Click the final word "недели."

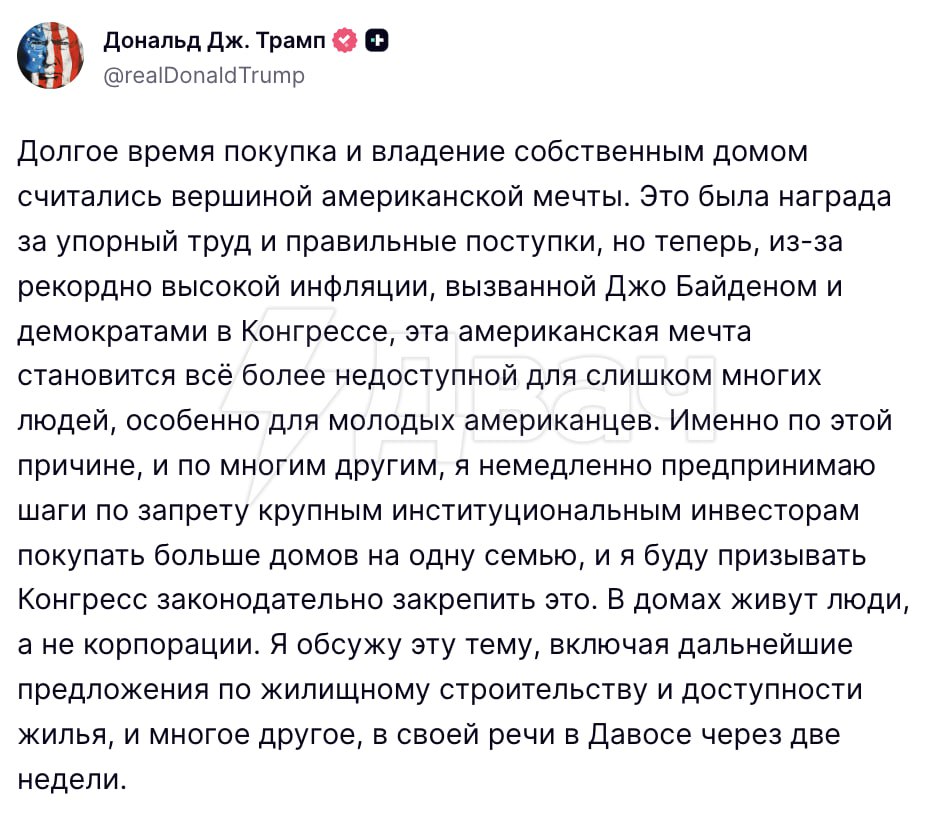(73, 778)
